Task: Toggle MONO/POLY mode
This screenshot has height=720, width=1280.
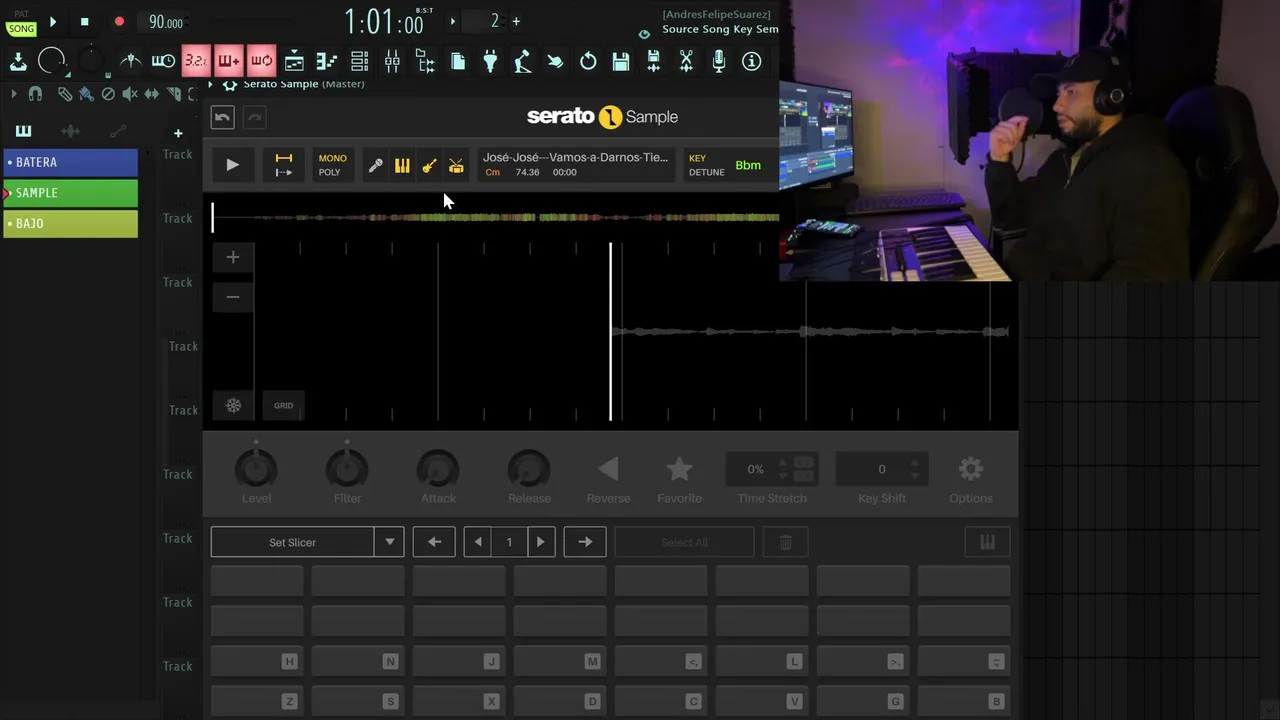Action: coord(332,165)
